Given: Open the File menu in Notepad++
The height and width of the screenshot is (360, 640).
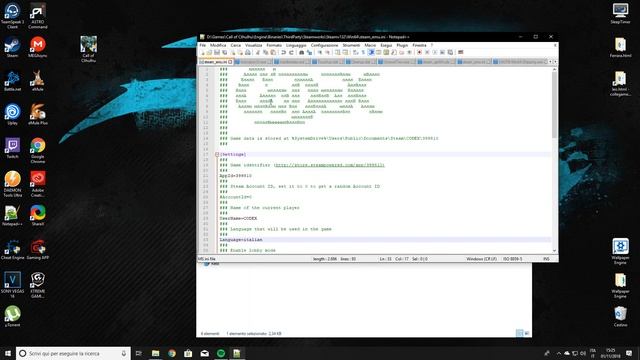Looking at the screenshot, I should pyautogui.click(x=202, y=45).
